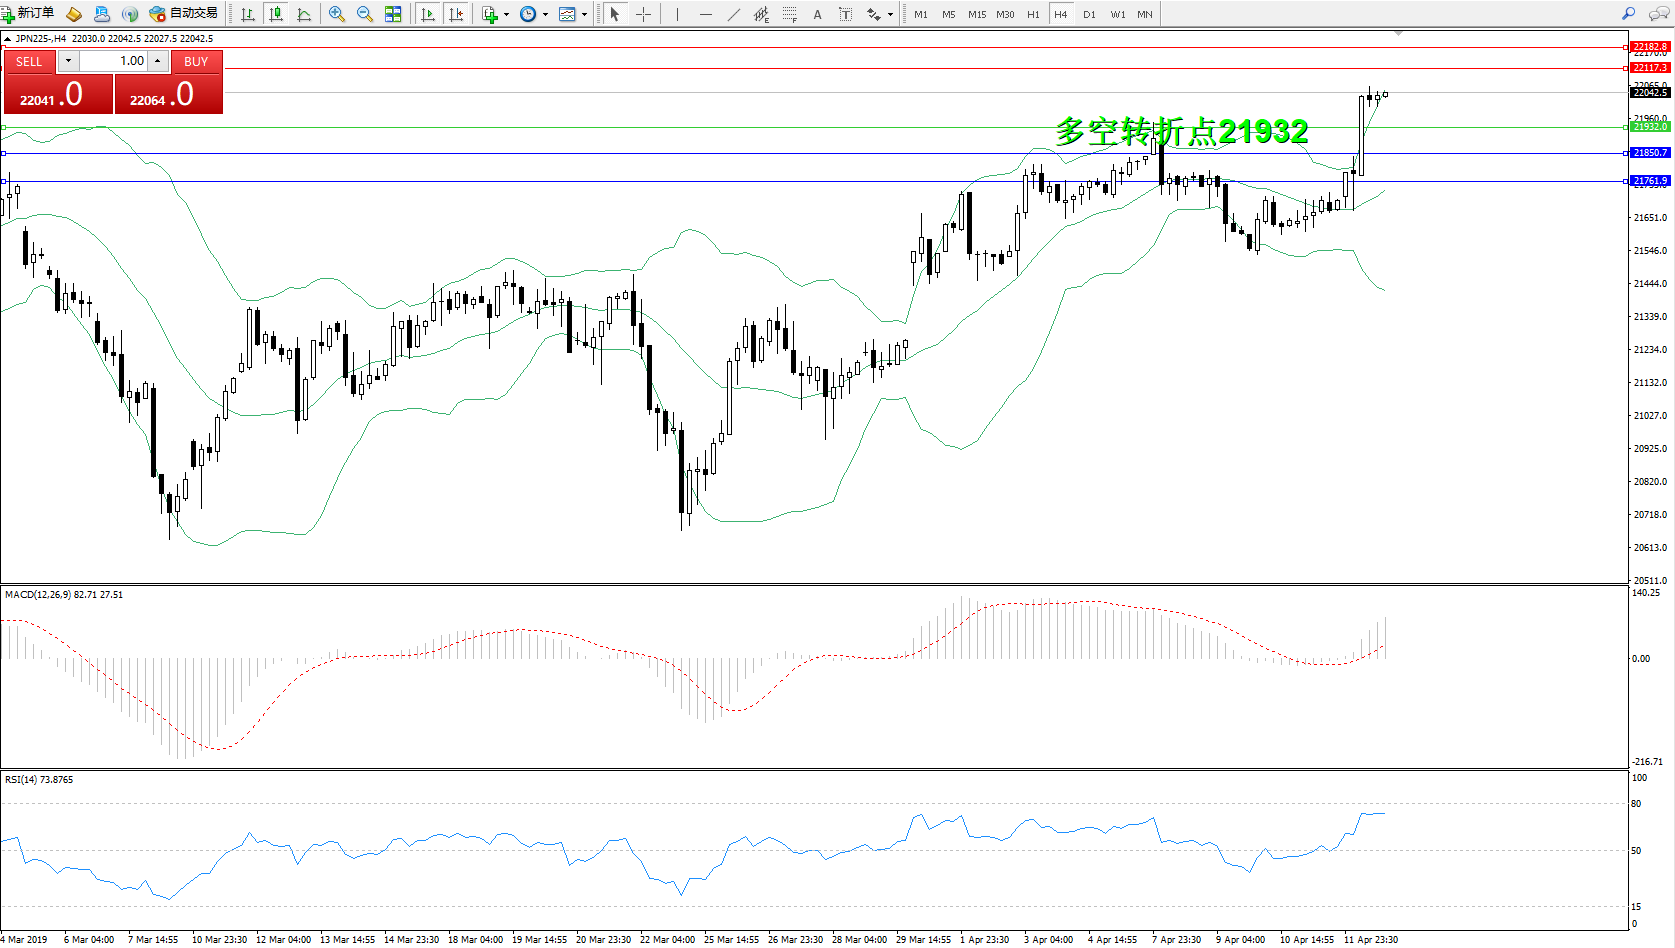Viewport: 1675px width, 948px height.
Task: Toggle AutoTrading (自动交易) on the toolbar
Action: click(x=183, y=14)
